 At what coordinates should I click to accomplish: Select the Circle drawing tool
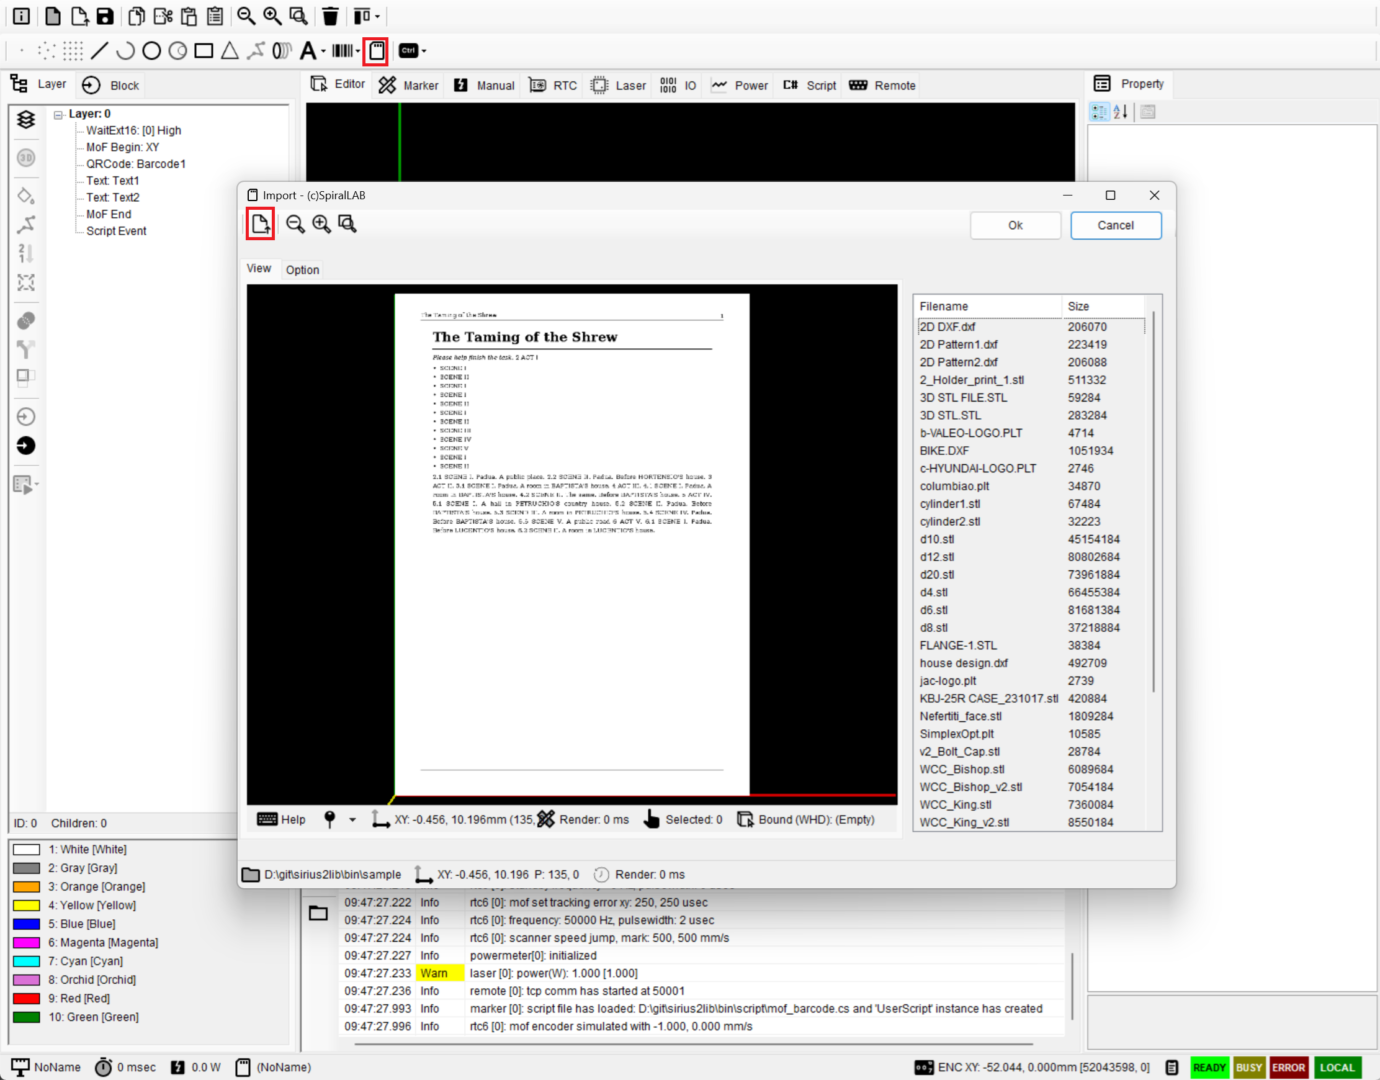point(151,50)
